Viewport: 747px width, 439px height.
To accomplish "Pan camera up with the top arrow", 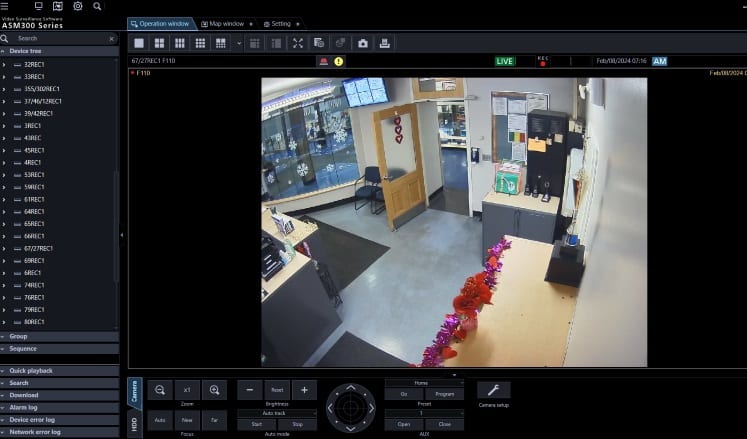I will point(351,387).
